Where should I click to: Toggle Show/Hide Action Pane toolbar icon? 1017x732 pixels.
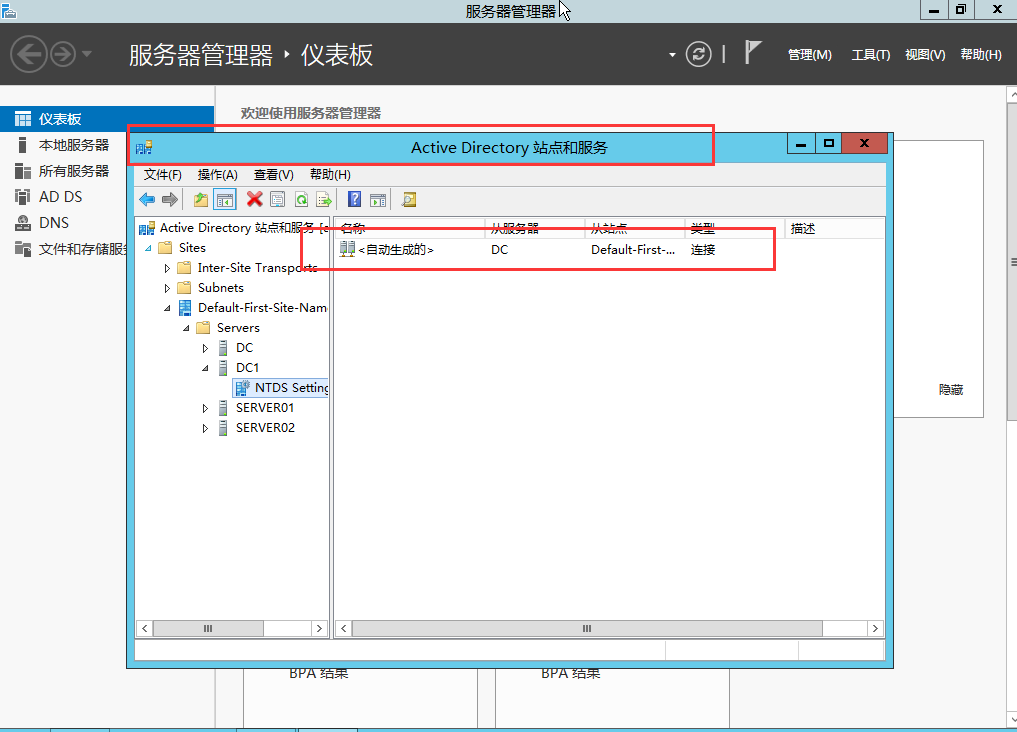point(378,200)
